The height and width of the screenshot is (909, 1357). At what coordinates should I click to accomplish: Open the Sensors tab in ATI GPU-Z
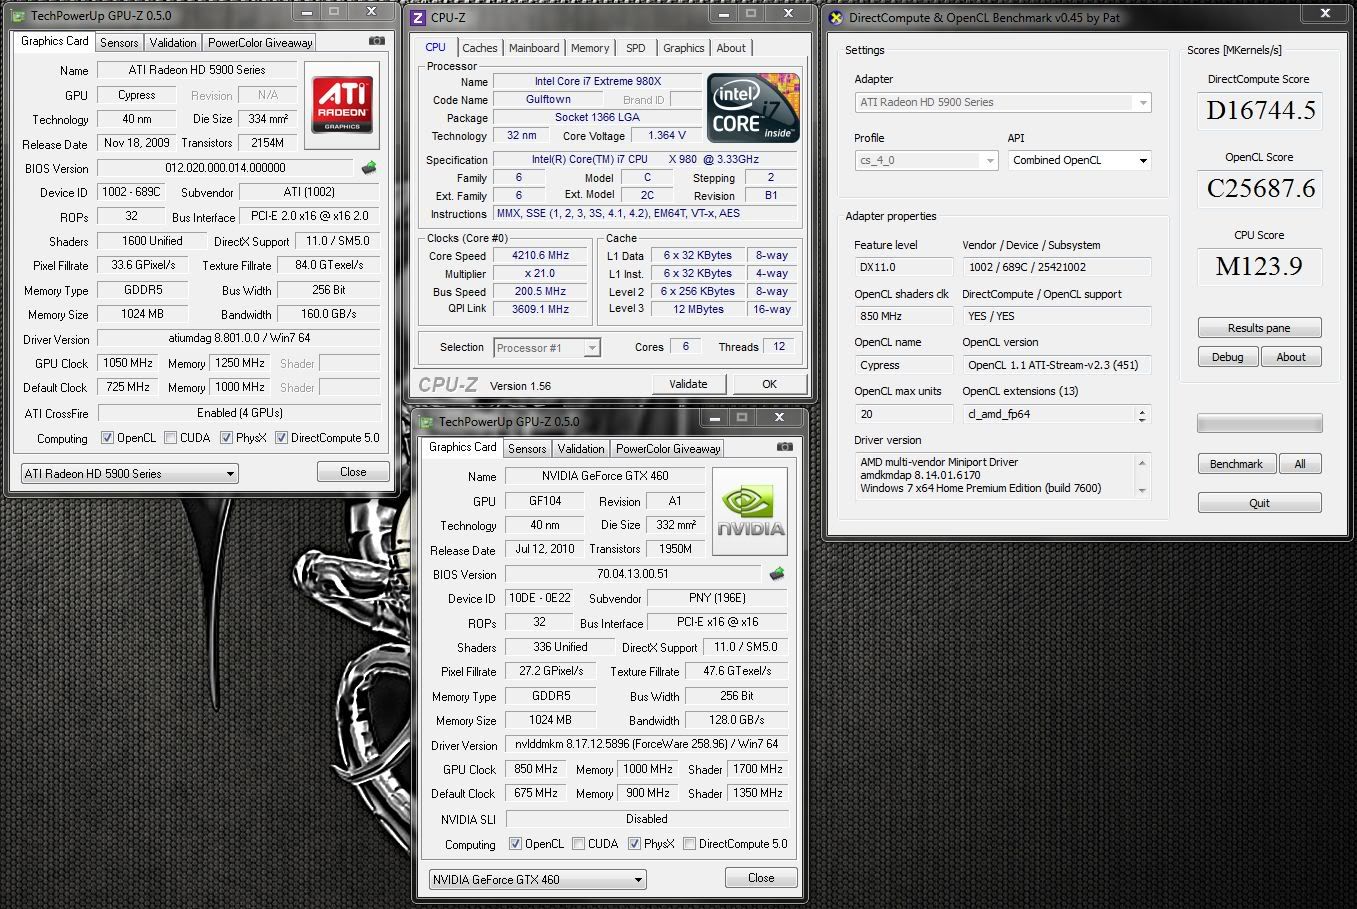point(119,42)
